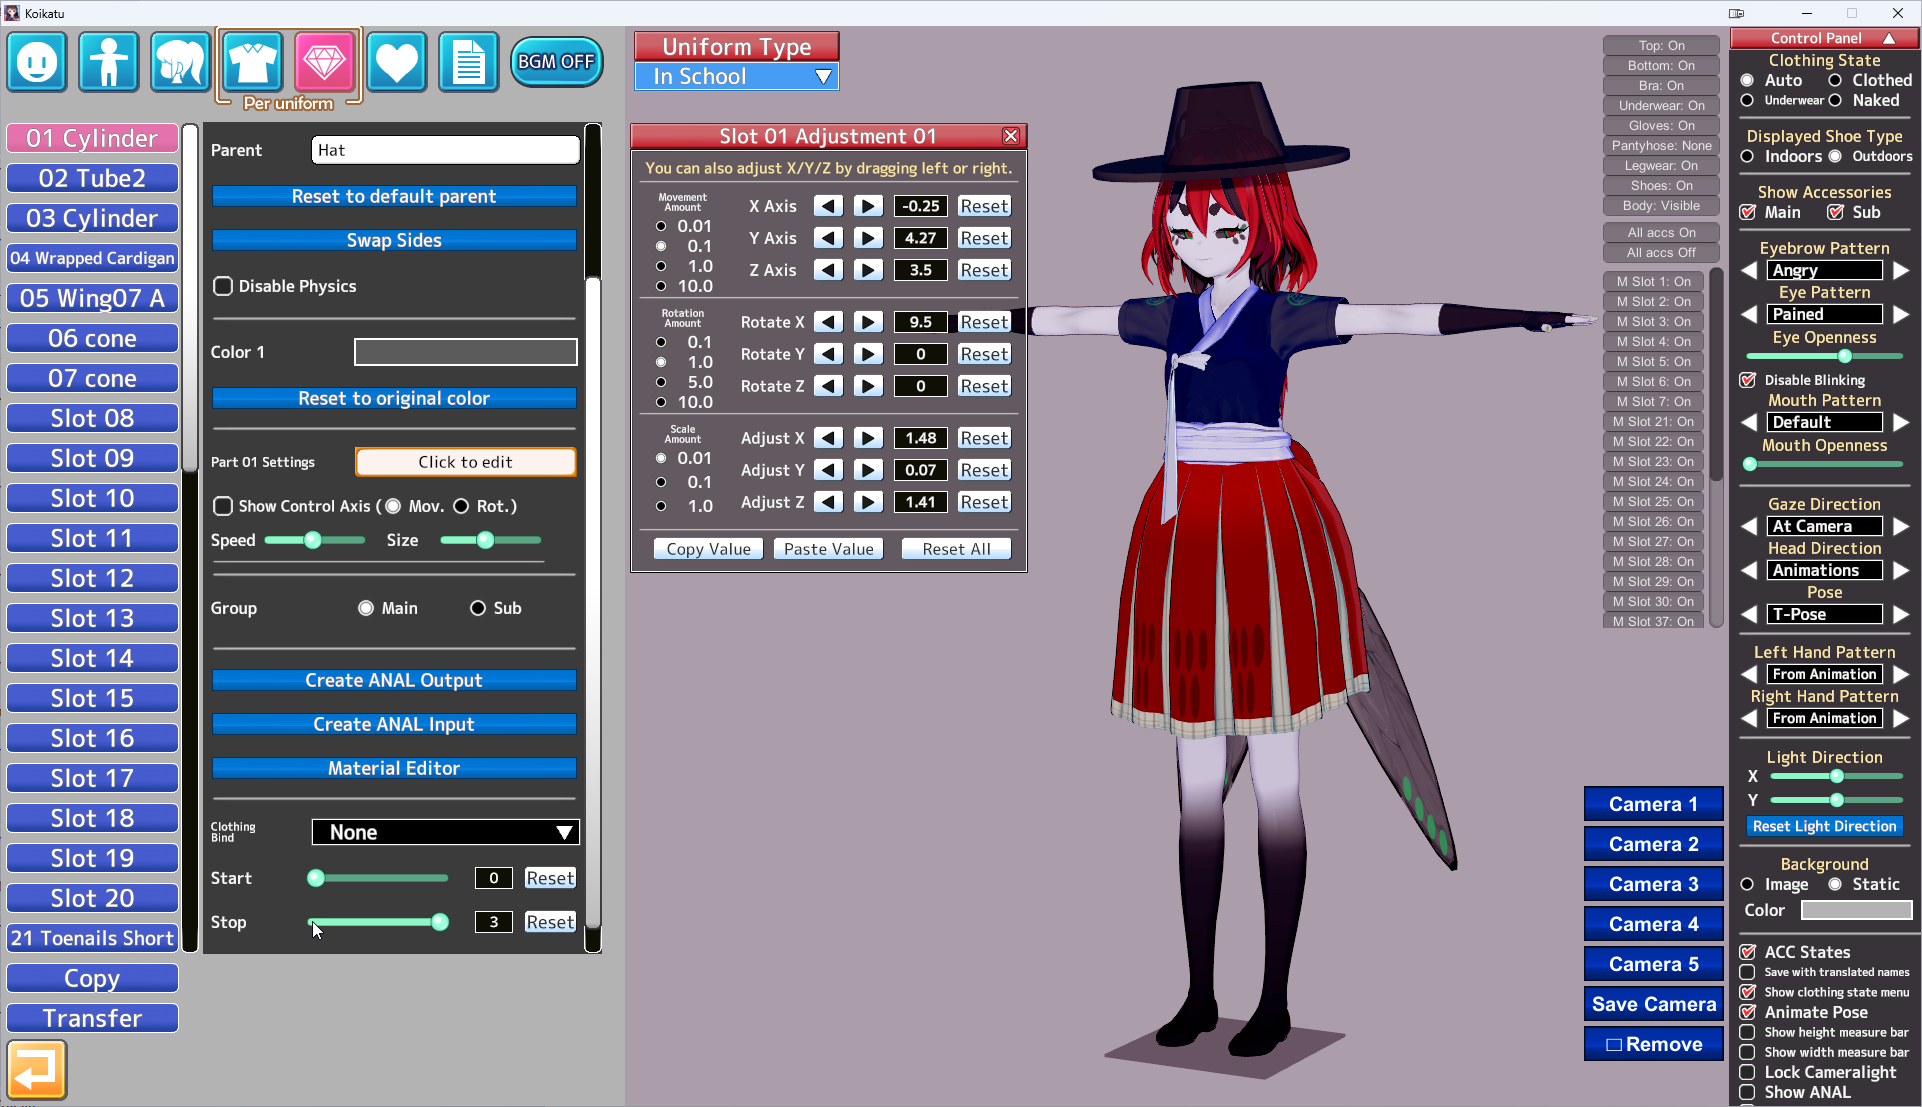Image resolution: width=1922 pixels, height=1107 pixels.
Task: Toggle Top: On clothing state
Action: pyautogui.click(x=1661, y=46)
